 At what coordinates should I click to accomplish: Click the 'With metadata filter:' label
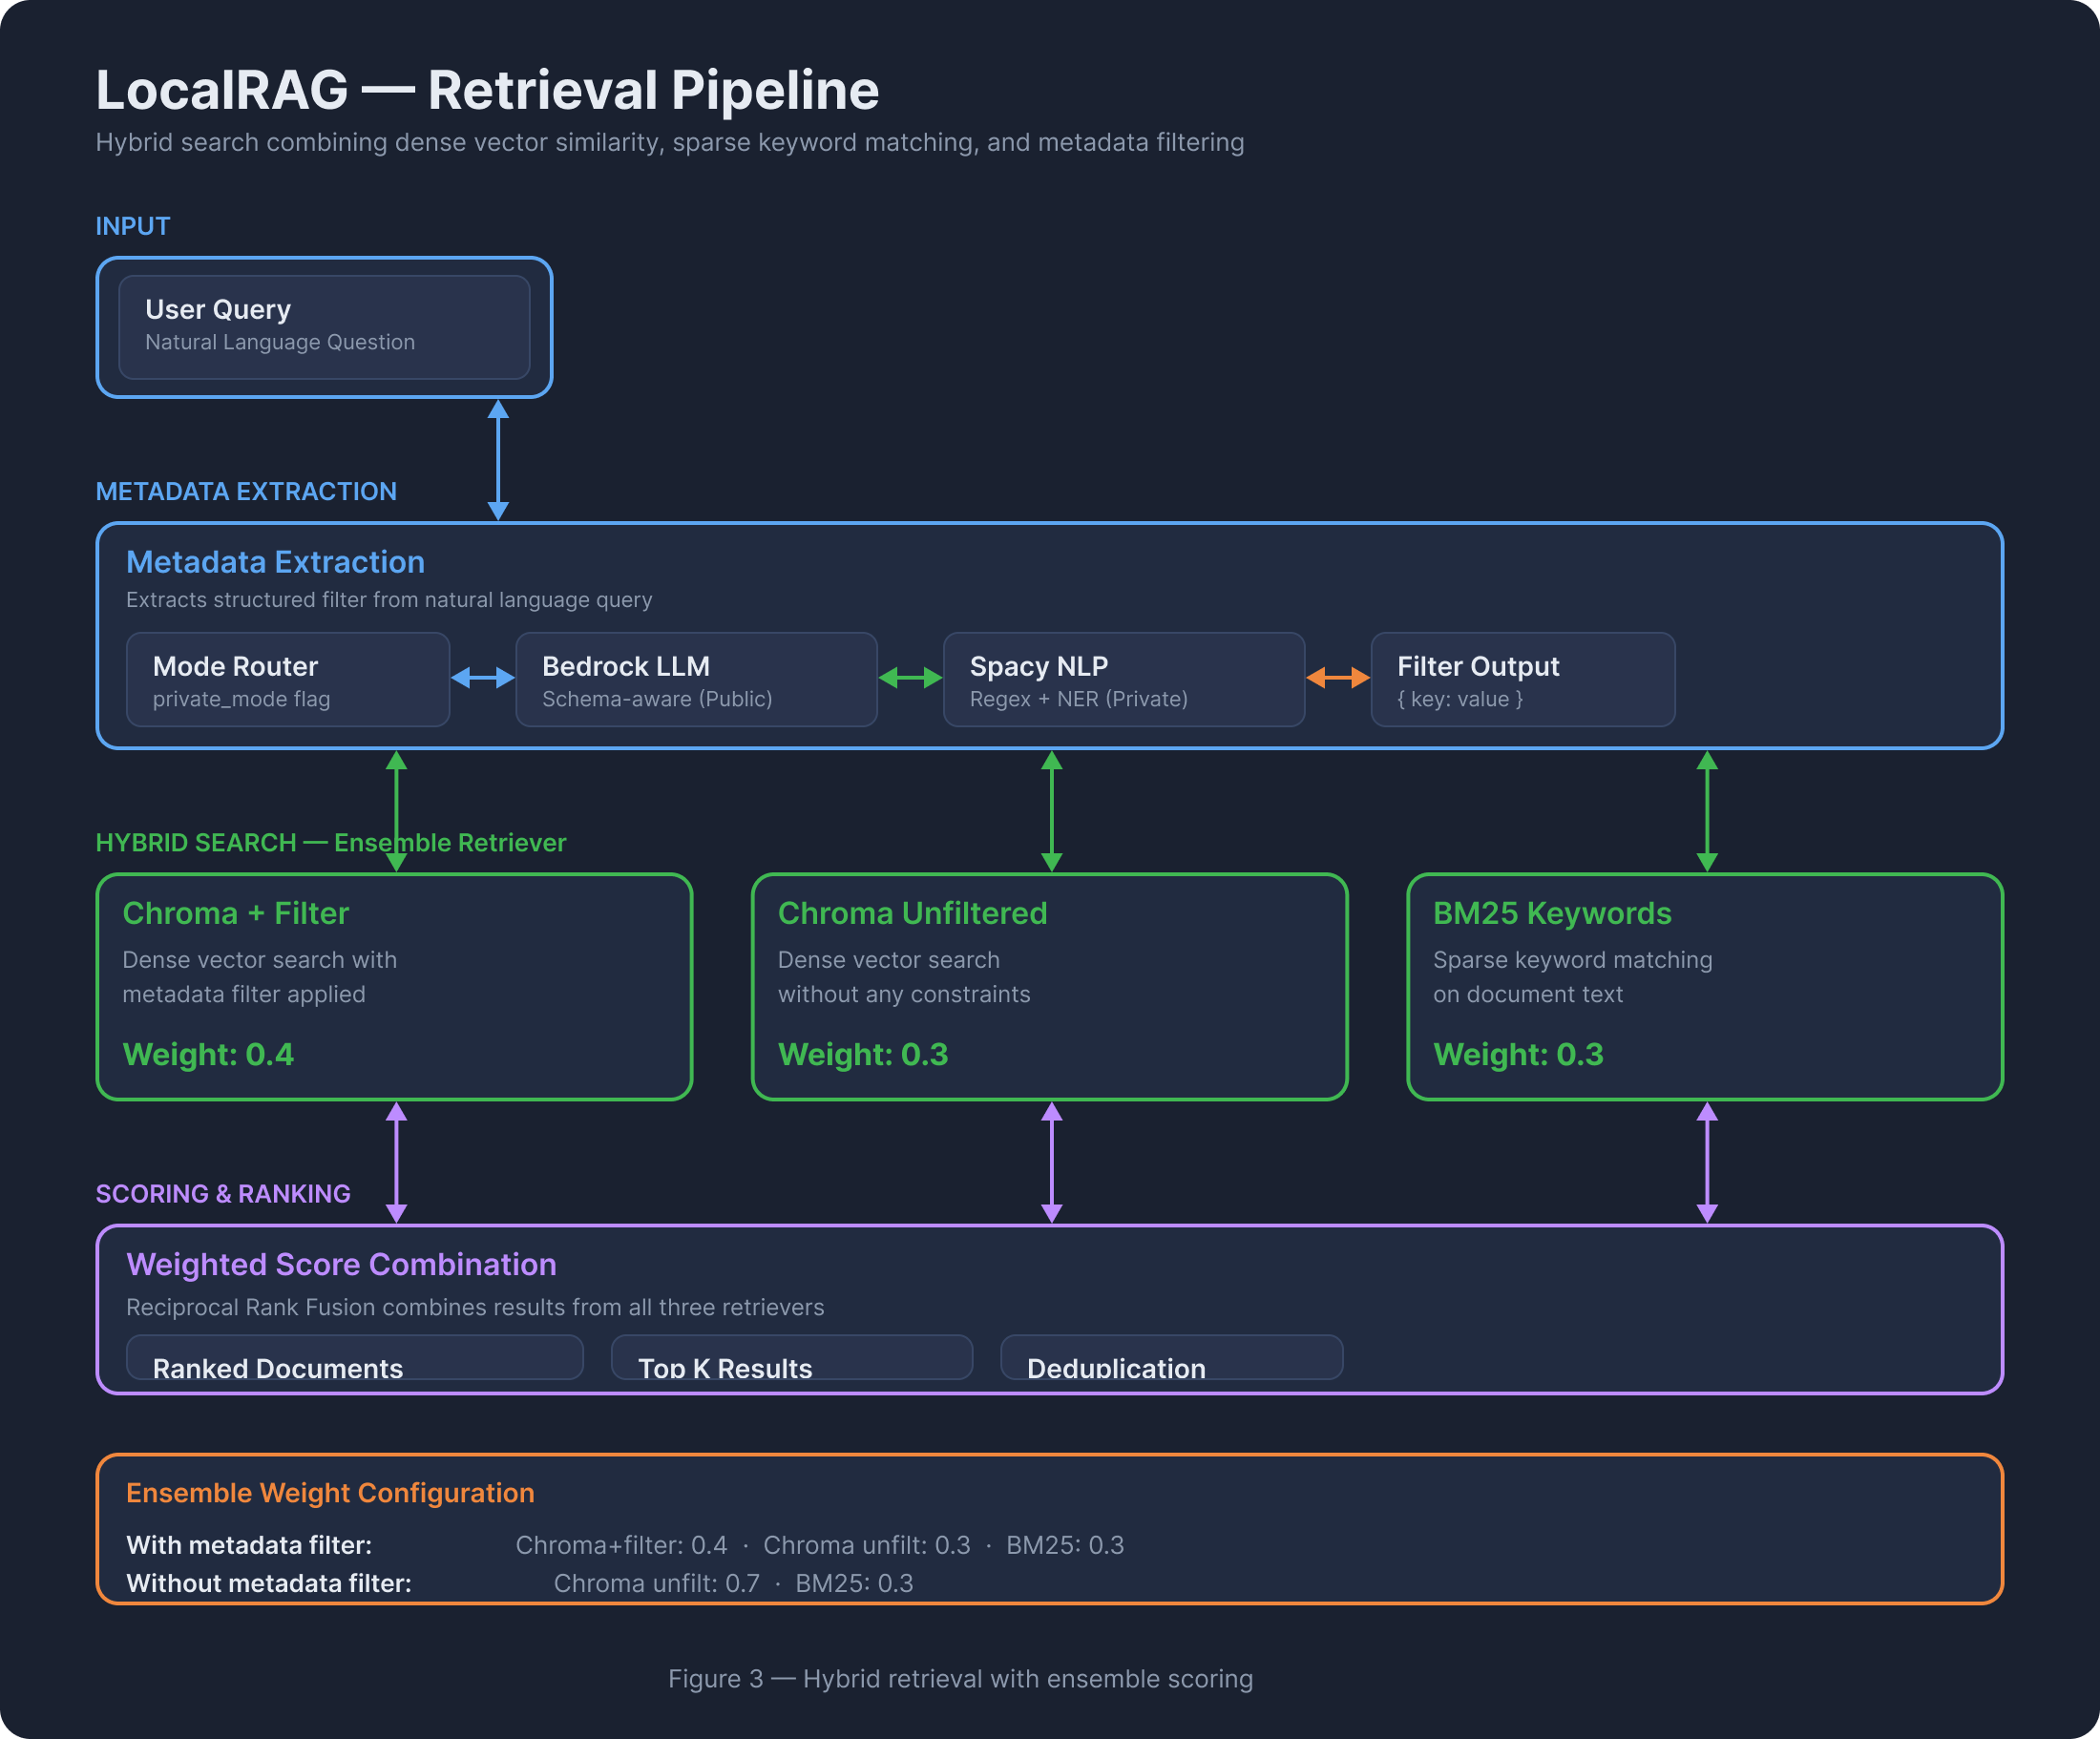249,1545
